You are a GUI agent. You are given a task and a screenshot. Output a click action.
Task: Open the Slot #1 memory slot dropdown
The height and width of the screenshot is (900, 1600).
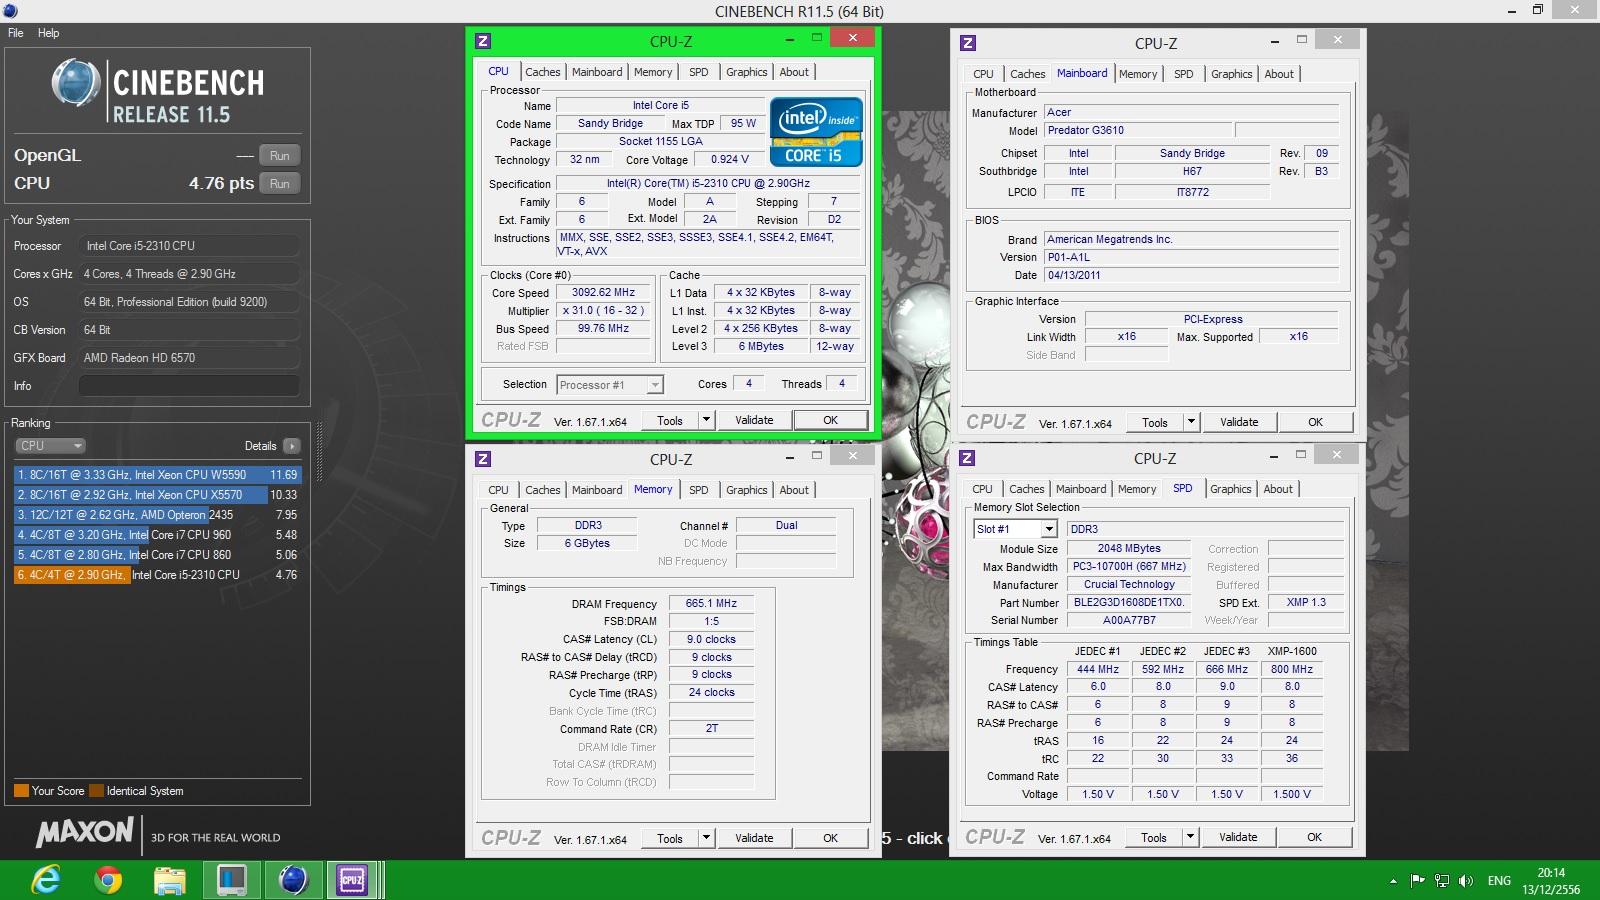[x=1049, y=529]
